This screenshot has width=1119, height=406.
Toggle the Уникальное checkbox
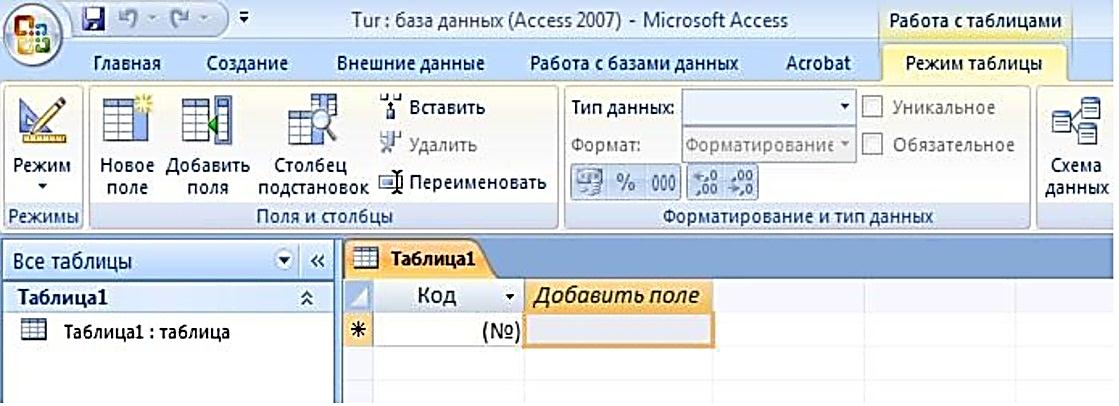[872, 108]
